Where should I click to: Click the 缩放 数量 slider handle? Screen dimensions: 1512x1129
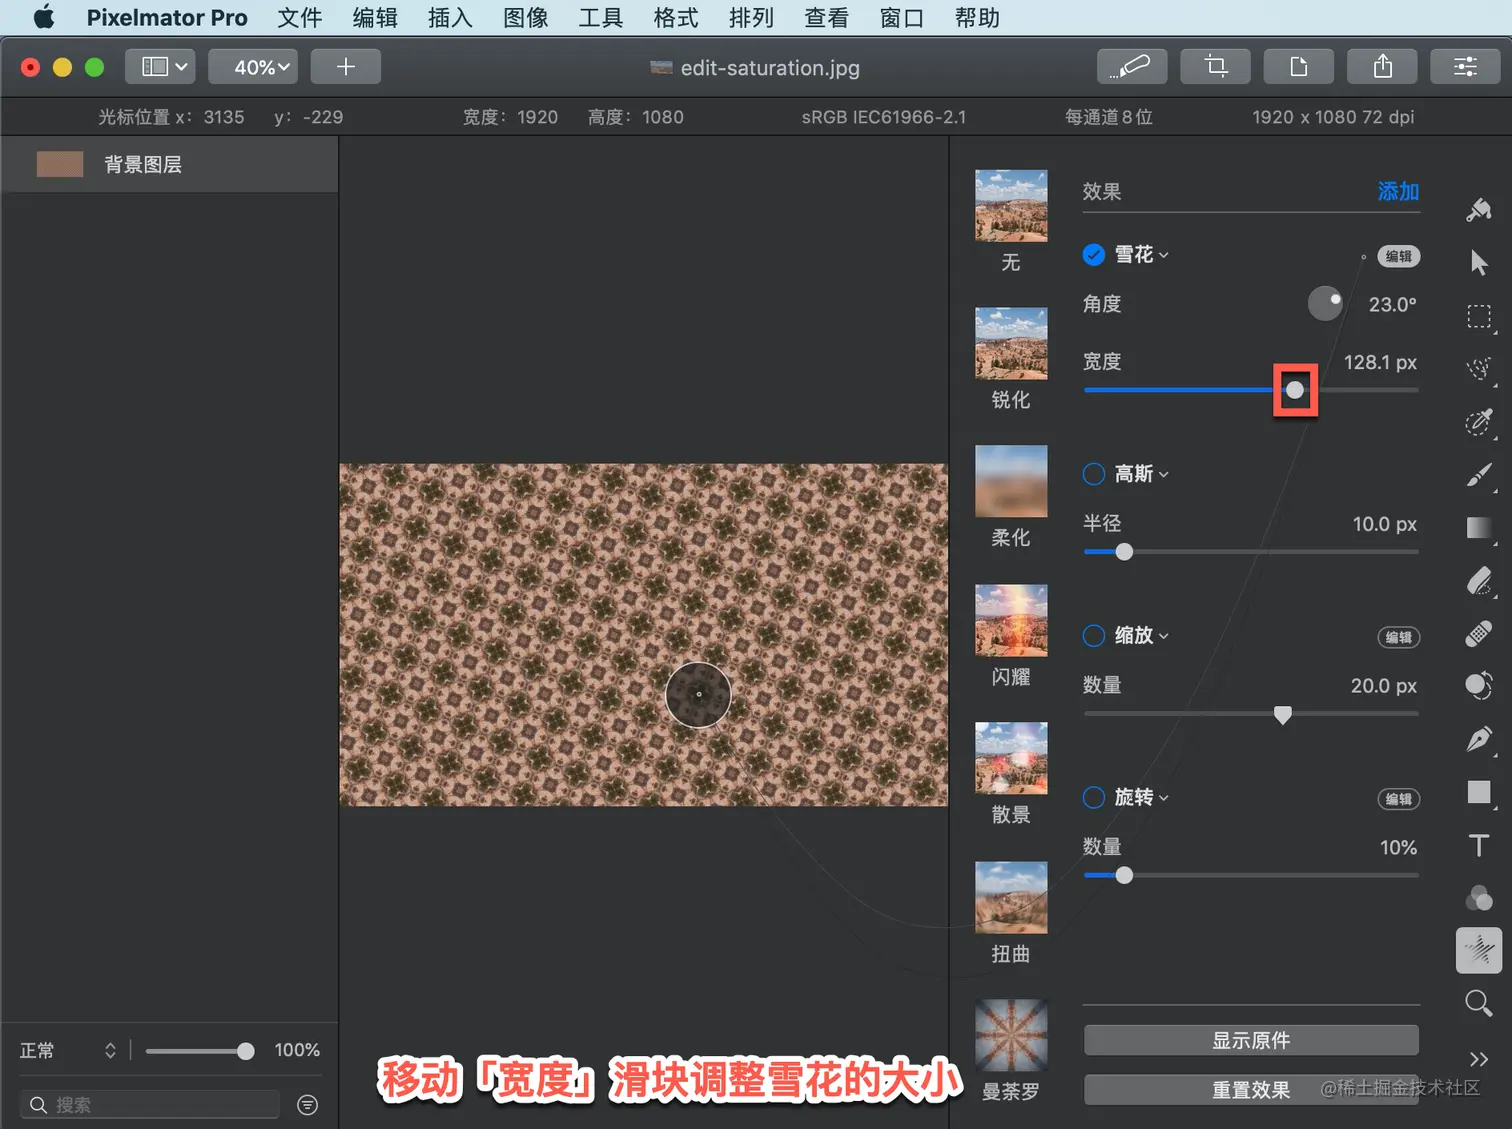(x=1283, y=714)
